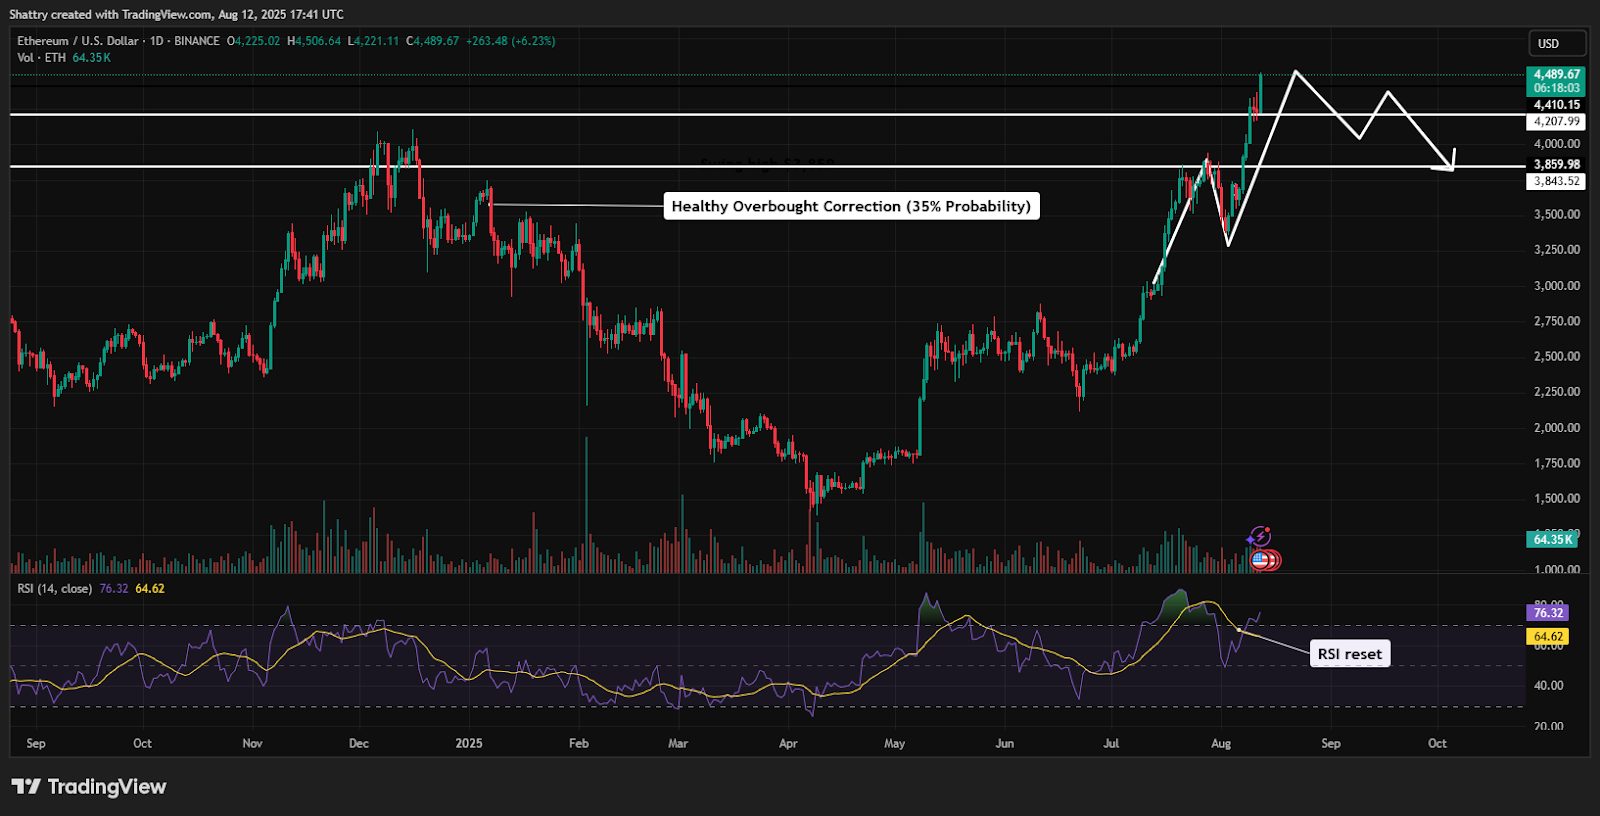Open the USD currency selector
Image resolution: width=1600 pixels, height=816 pixels.
(1556, 43)
